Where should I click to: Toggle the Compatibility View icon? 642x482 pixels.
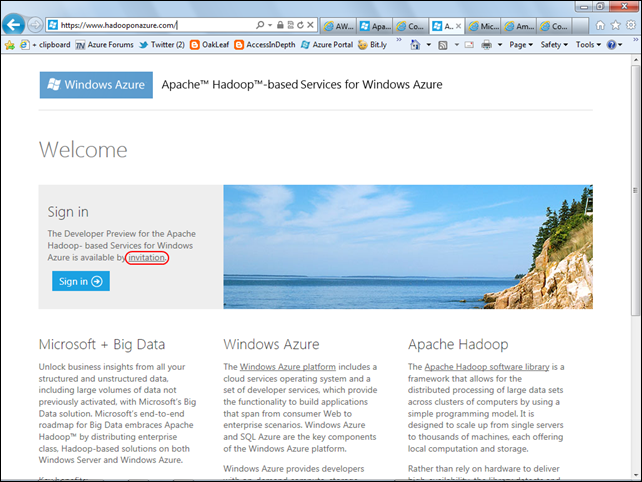coord(290,25)
